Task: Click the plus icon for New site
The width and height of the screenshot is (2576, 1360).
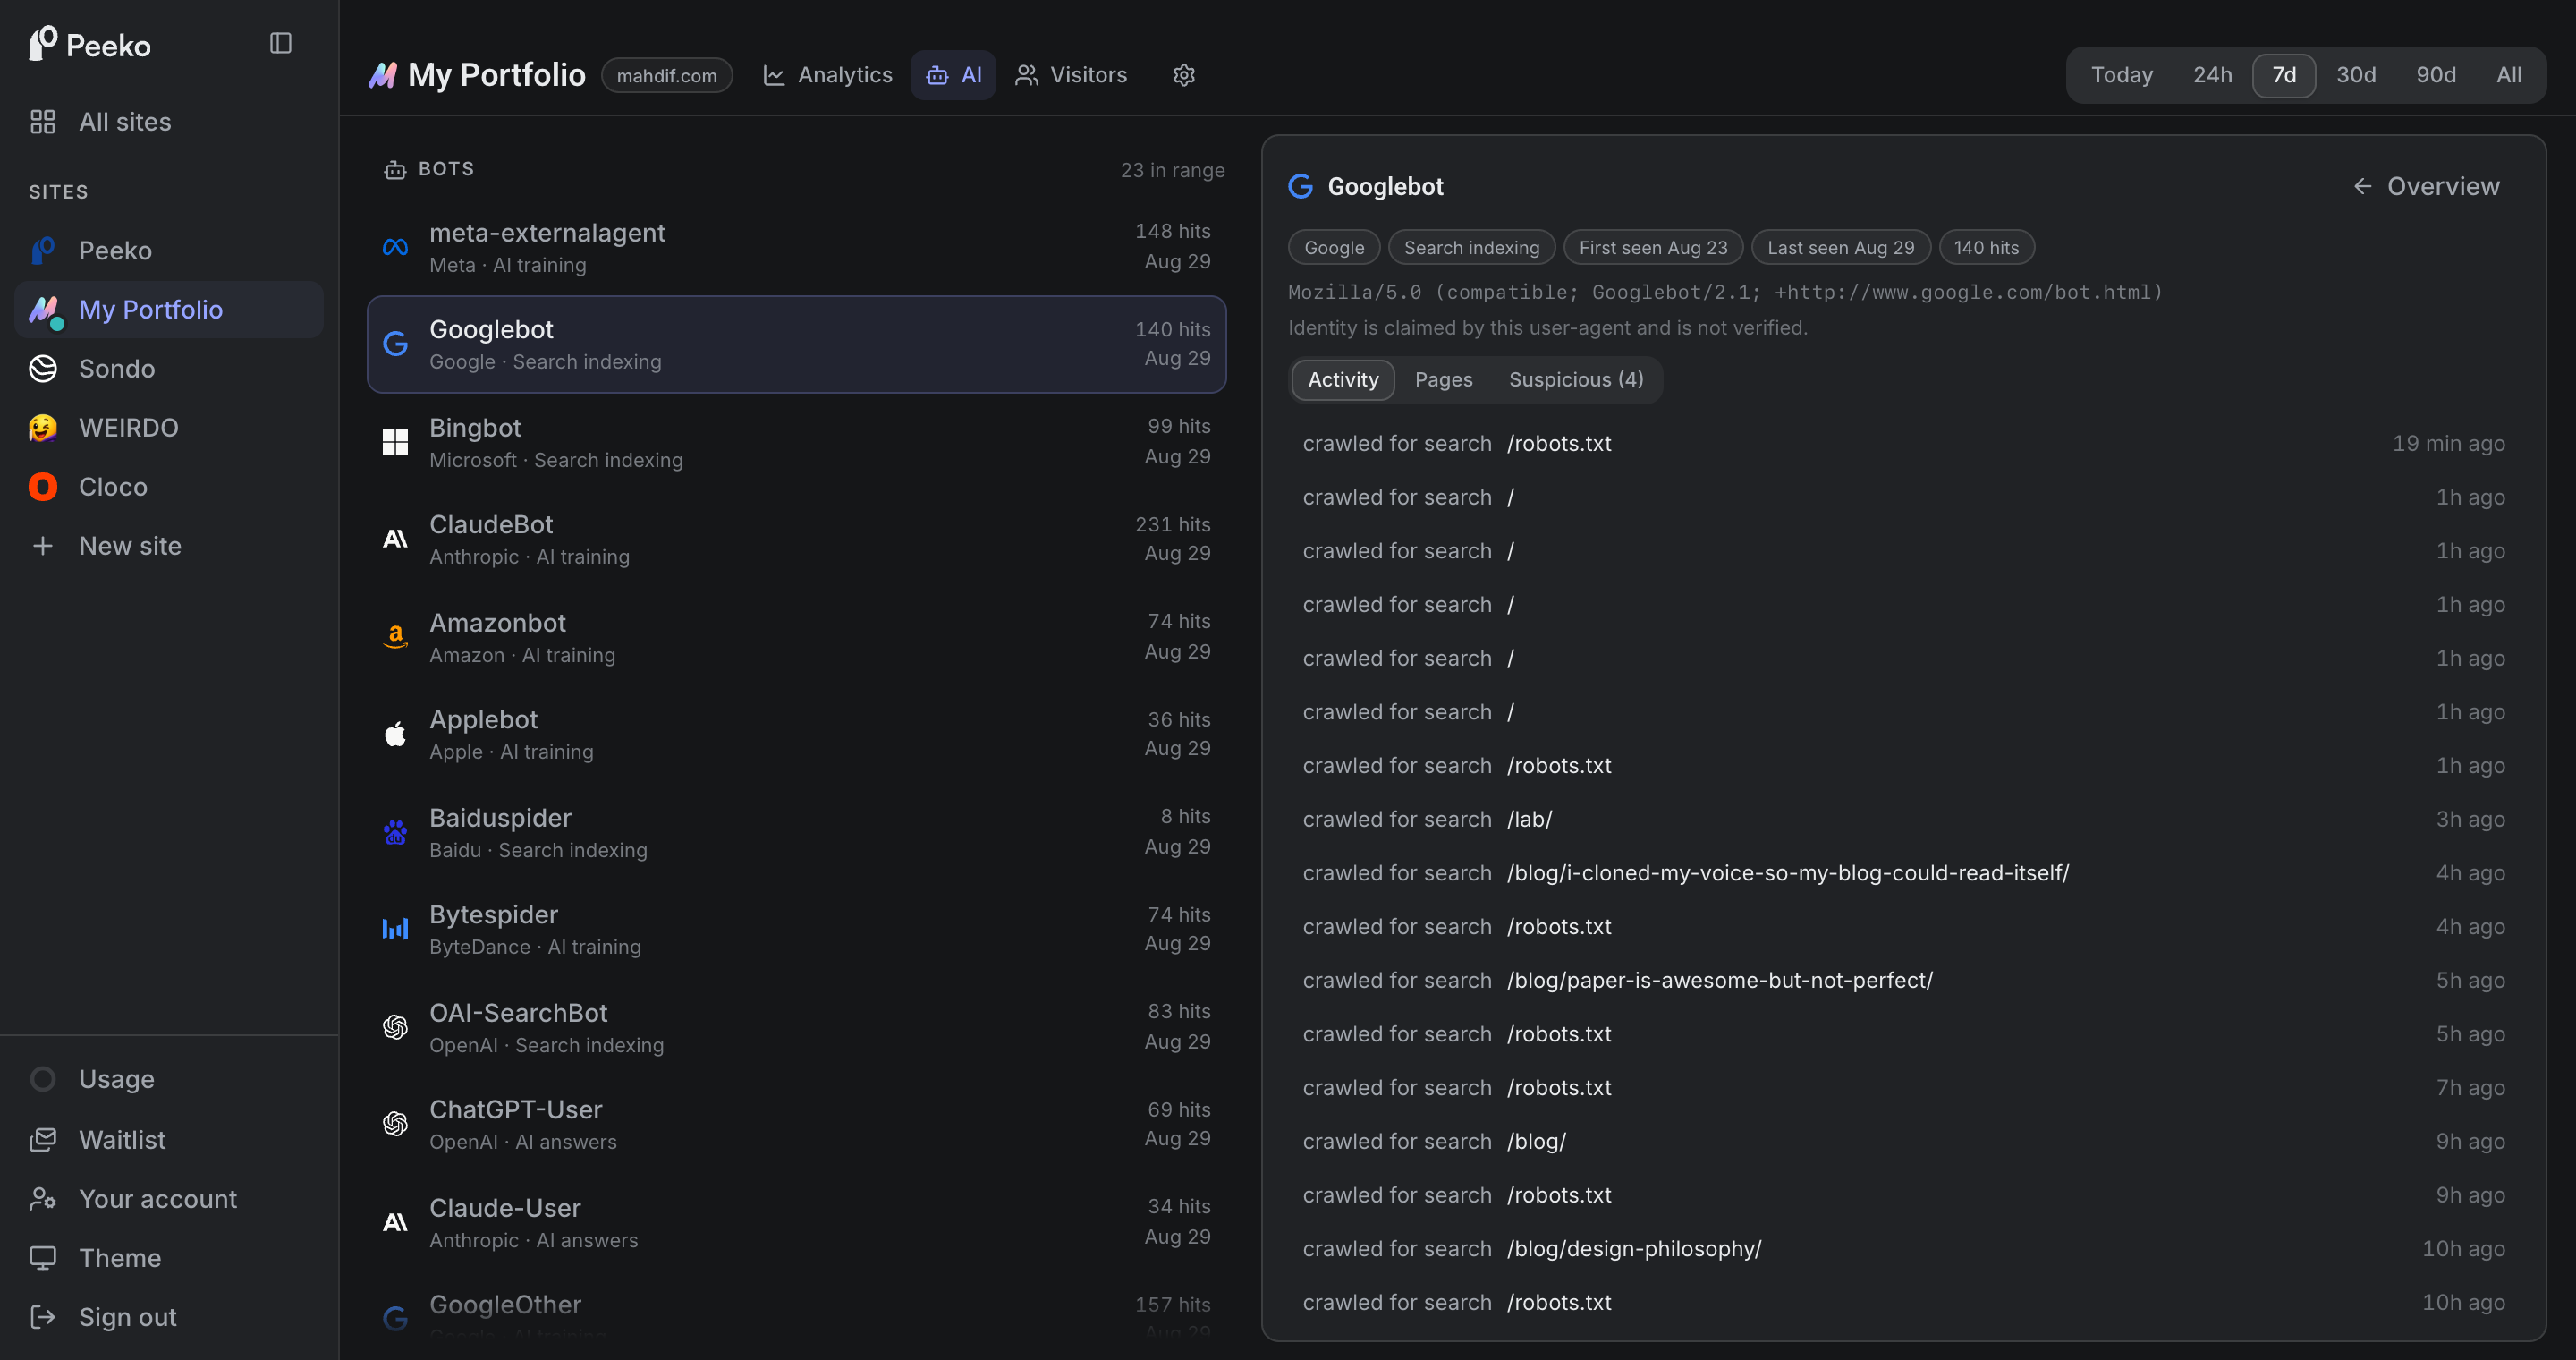Action: 43,546
